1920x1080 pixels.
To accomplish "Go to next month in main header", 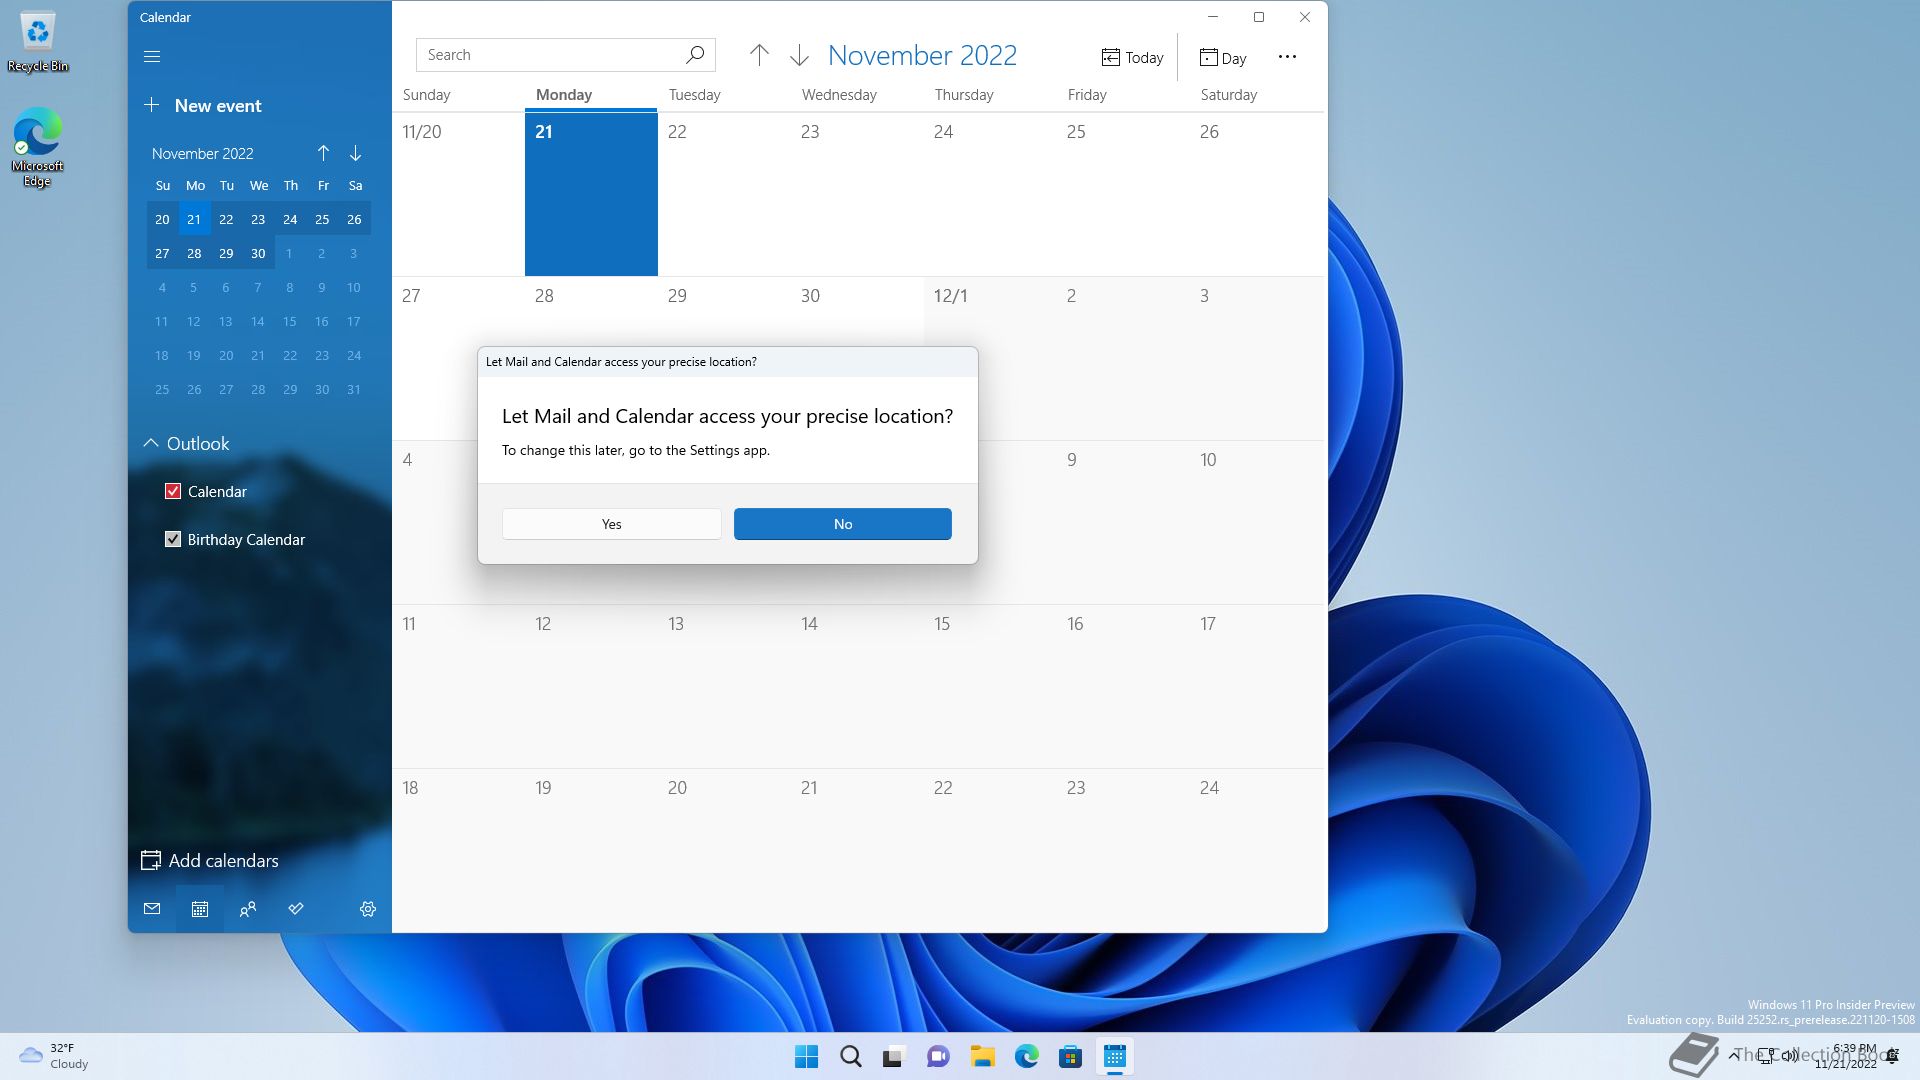I will tap(799, 56).
